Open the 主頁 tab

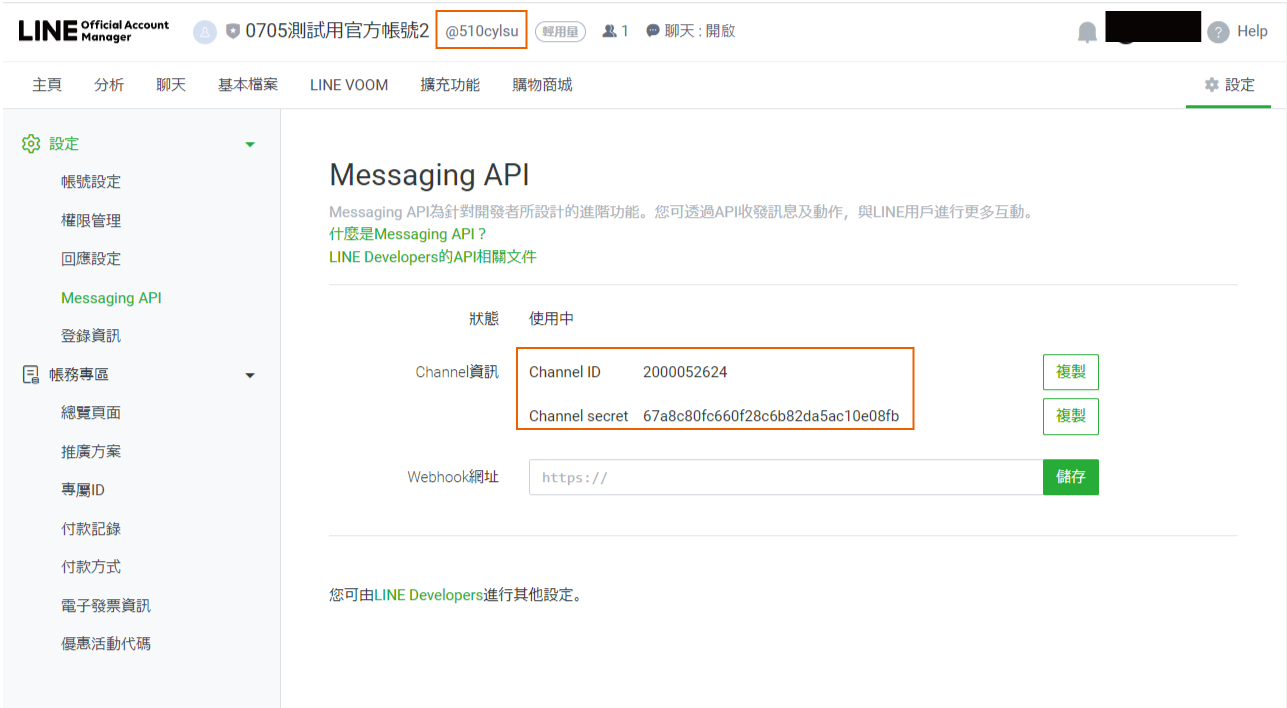pyautogui.click(x=47, y=85)
